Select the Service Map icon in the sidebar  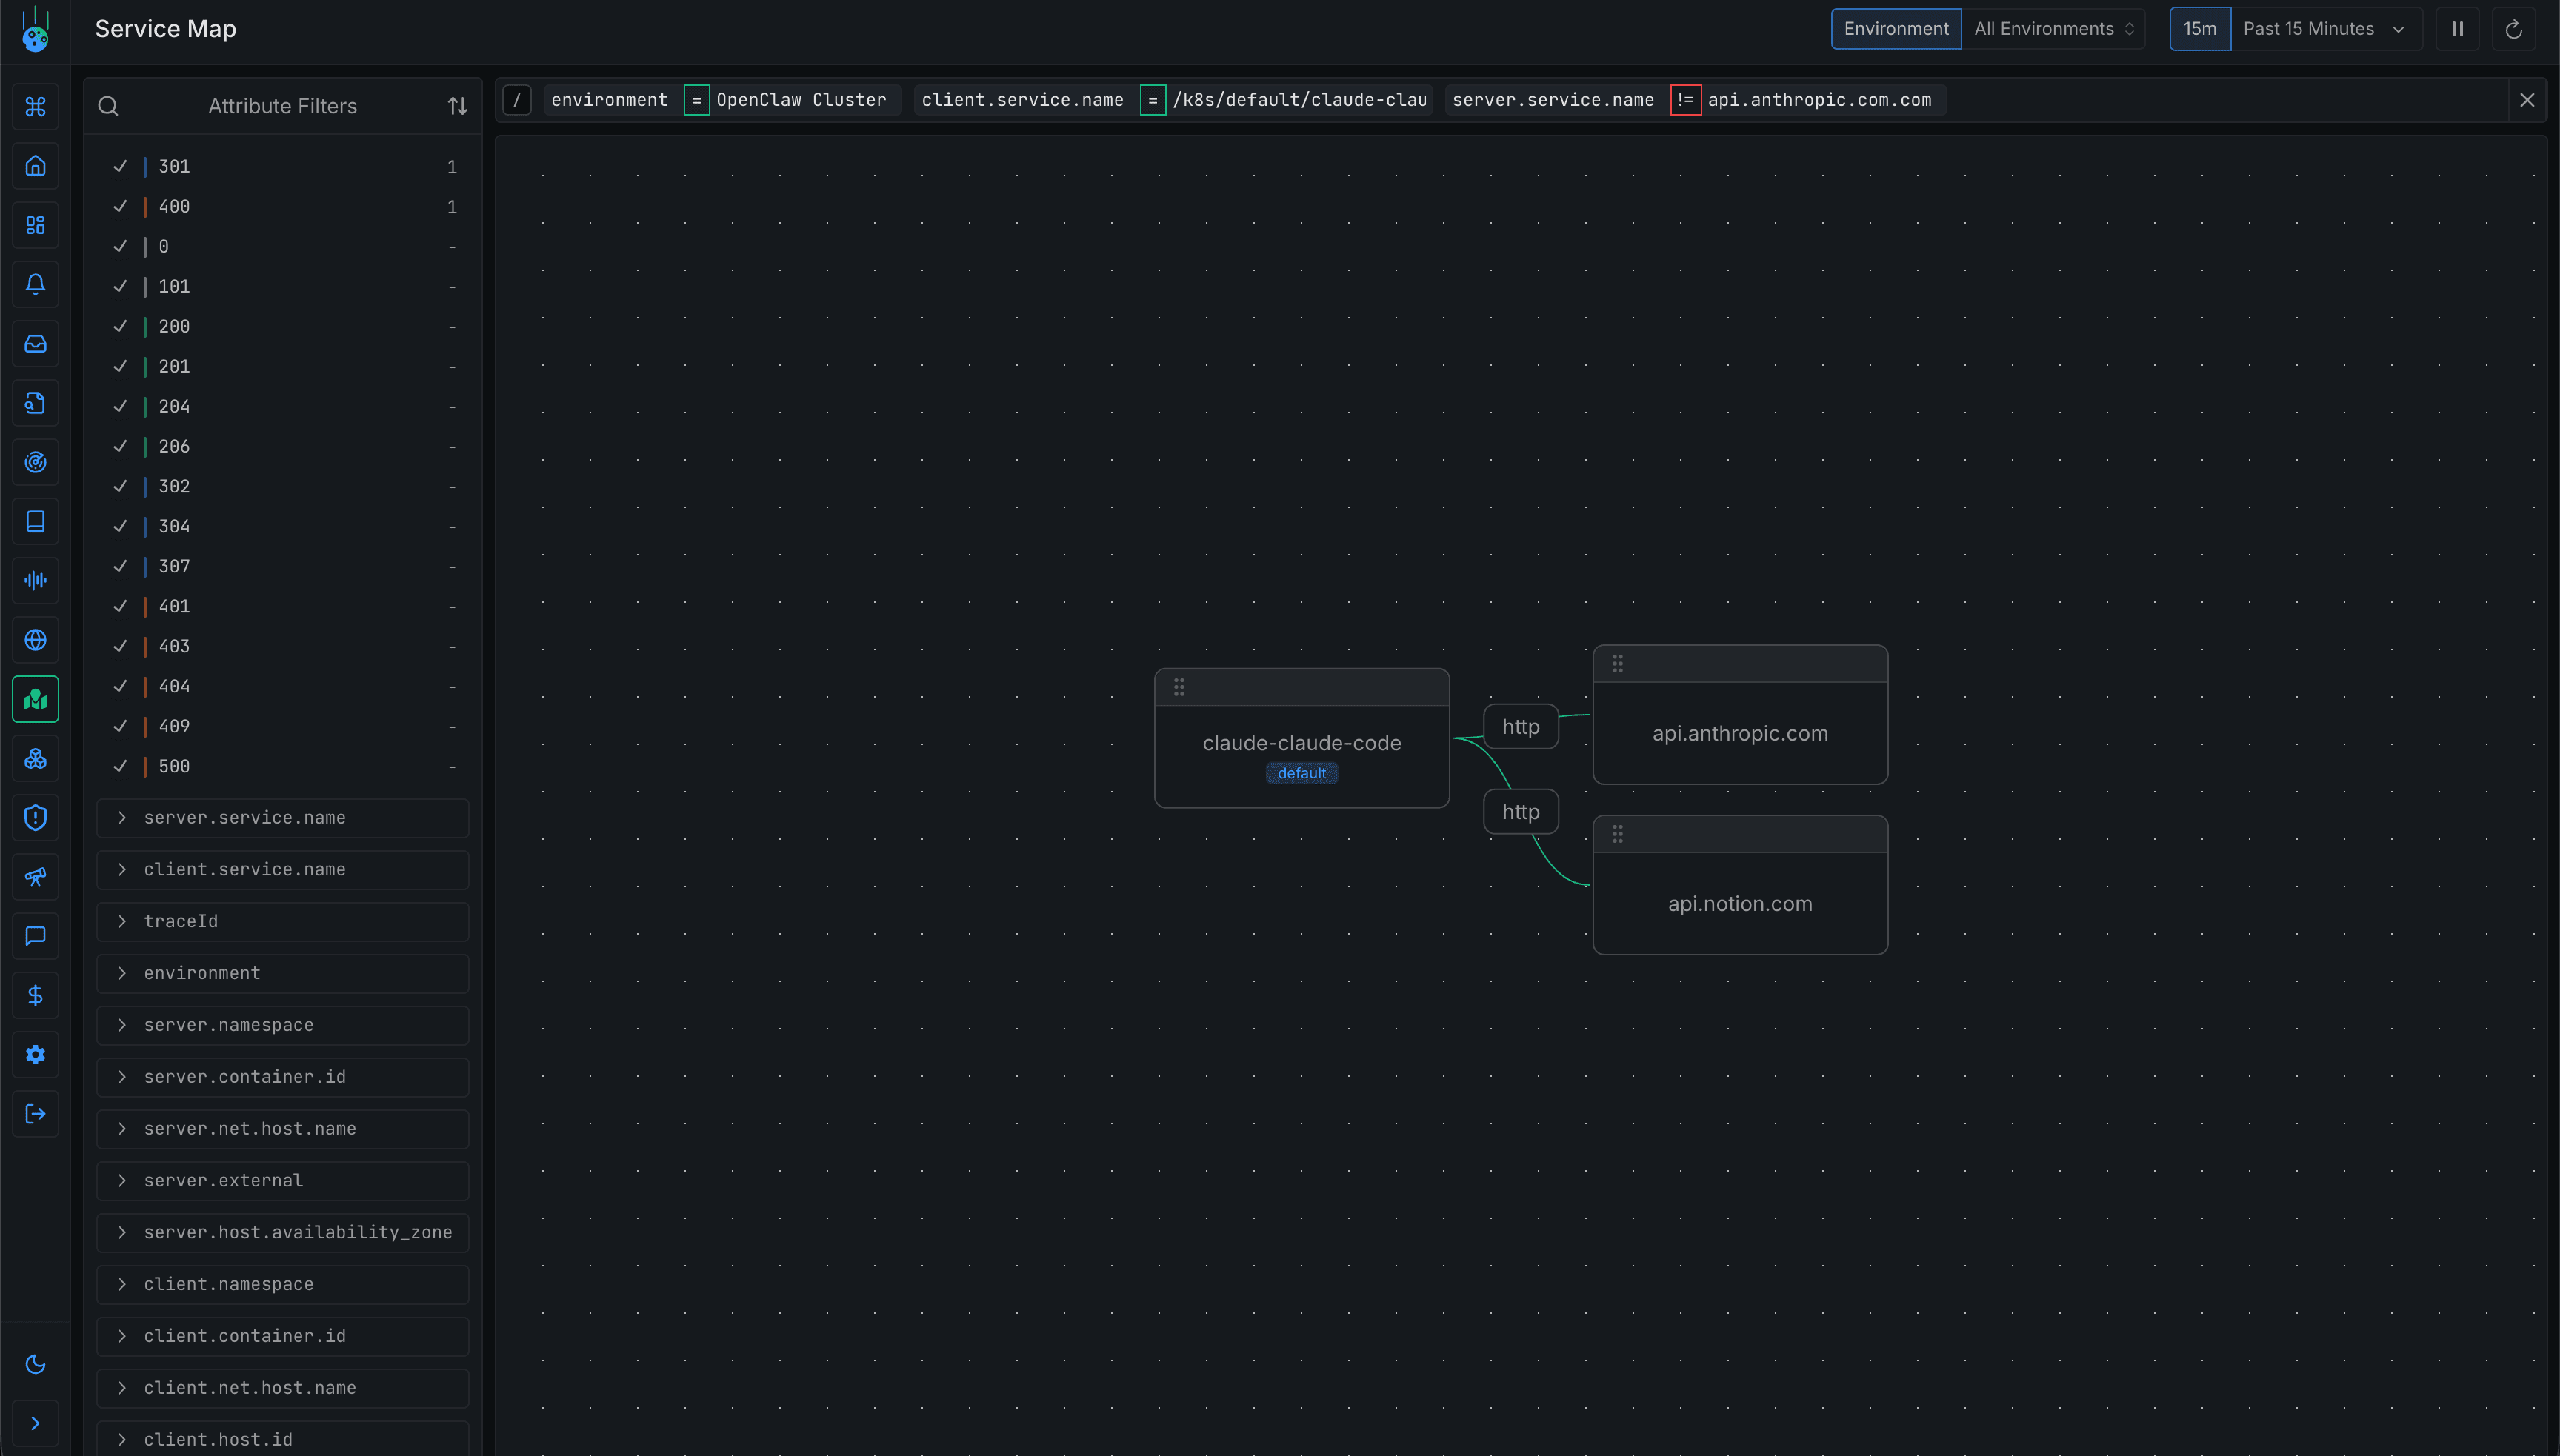pyautogui.click(x=36, y=699)
